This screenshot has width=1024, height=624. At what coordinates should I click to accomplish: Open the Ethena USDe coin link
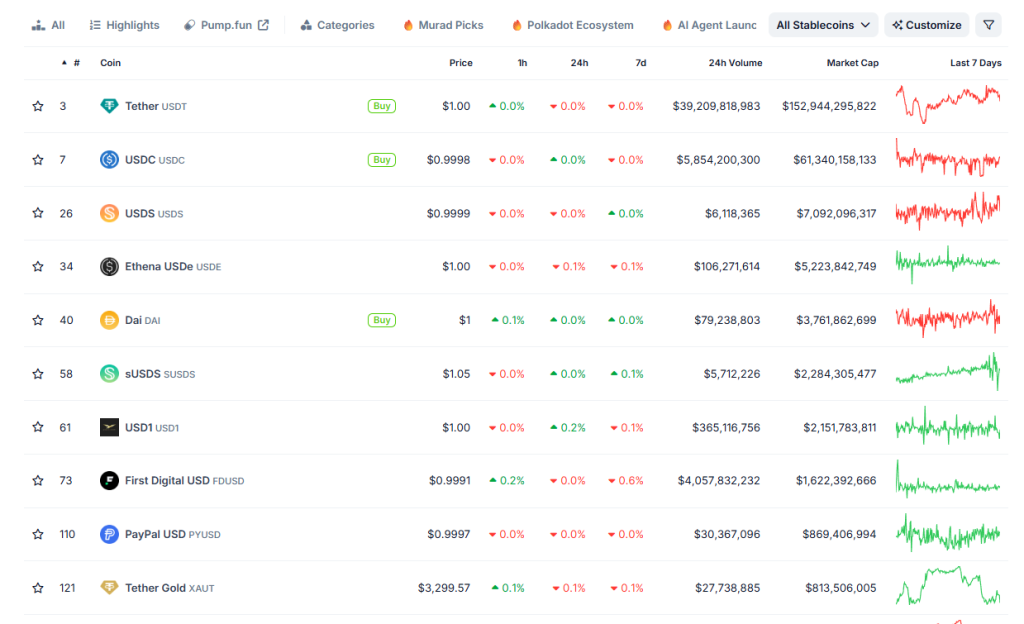pos(173,266)
